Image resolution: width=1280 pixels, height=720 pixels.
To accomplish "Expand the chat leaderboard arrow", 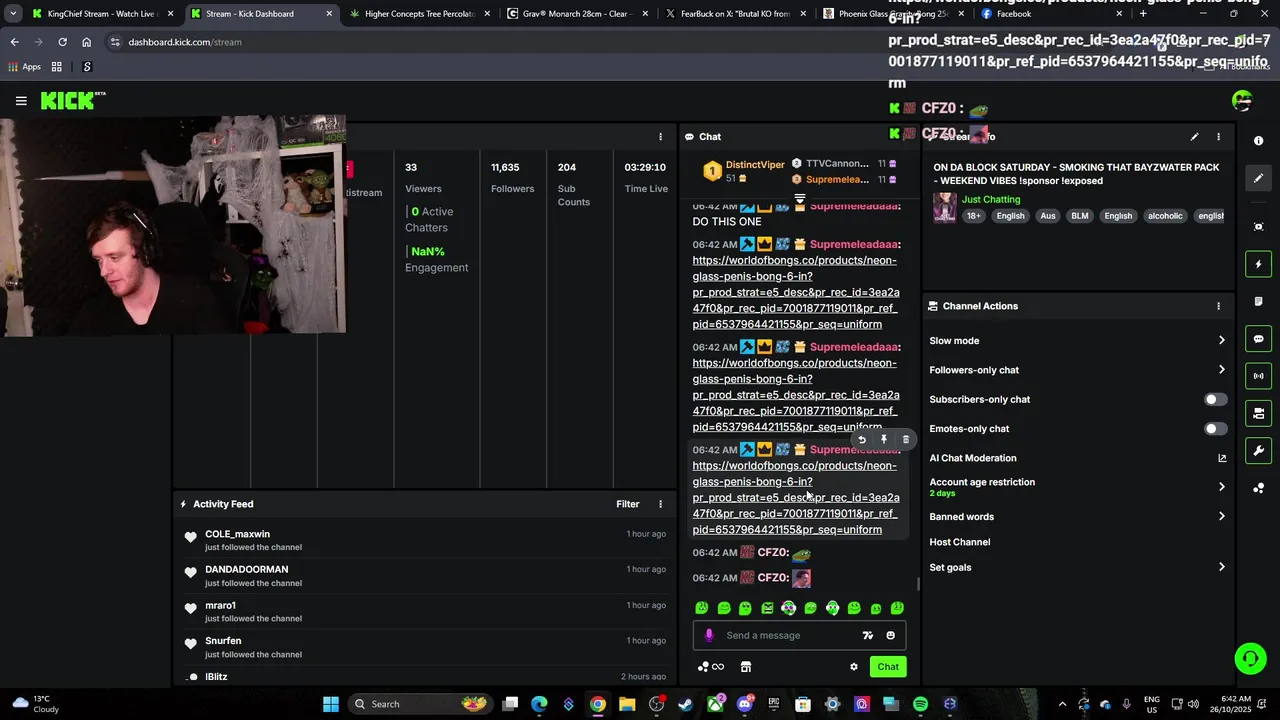I will click(800, 199).
